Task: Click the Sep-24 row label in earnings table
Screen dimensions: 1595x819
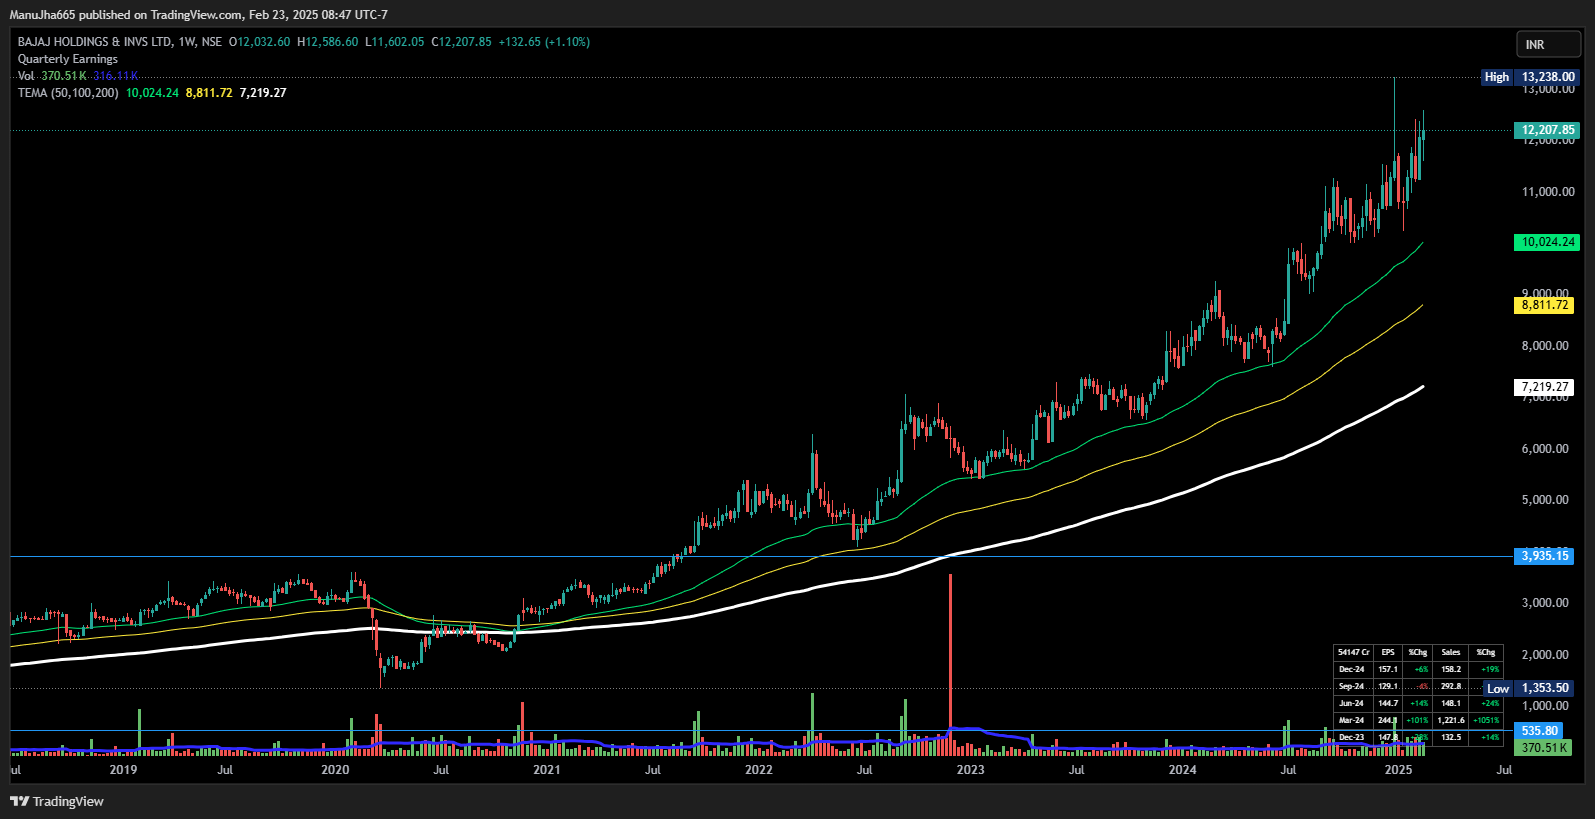Action: pos(1352,686)
